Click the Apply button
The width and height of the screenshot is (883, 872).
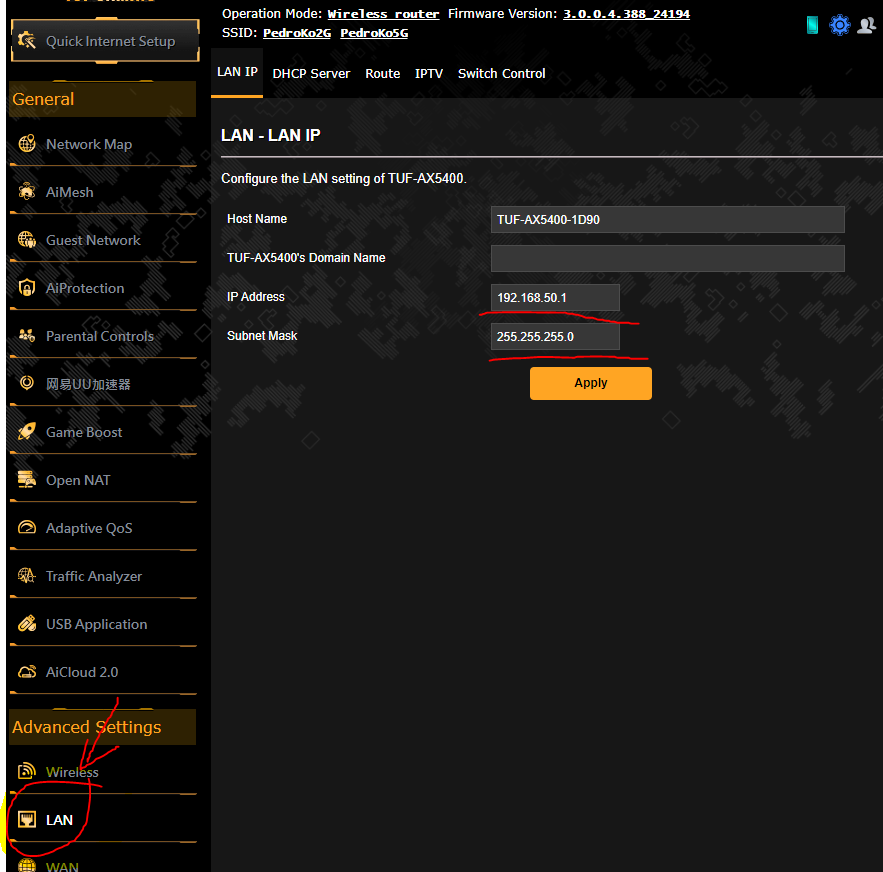click(590, 383)
